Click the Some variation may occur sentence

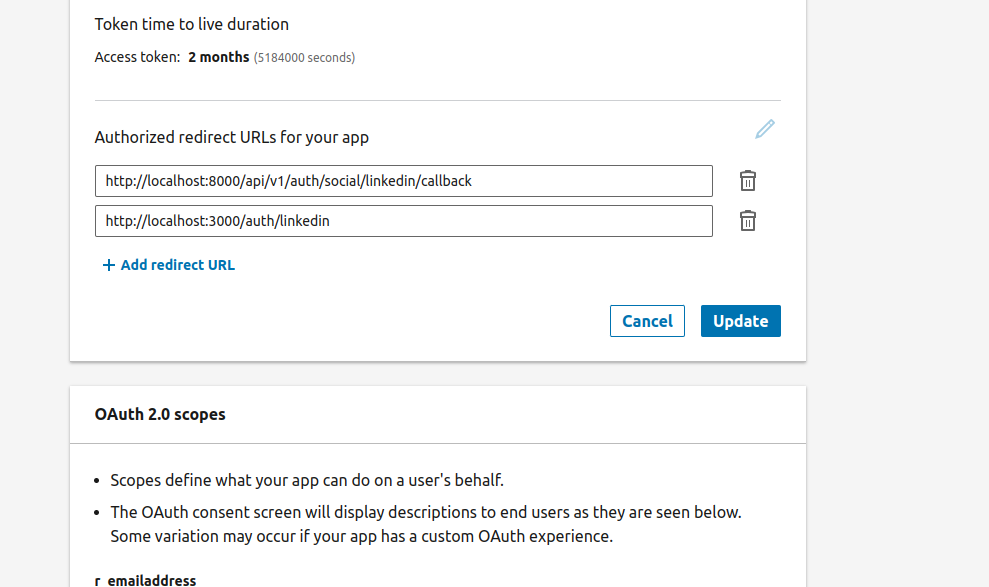point(360,536)
